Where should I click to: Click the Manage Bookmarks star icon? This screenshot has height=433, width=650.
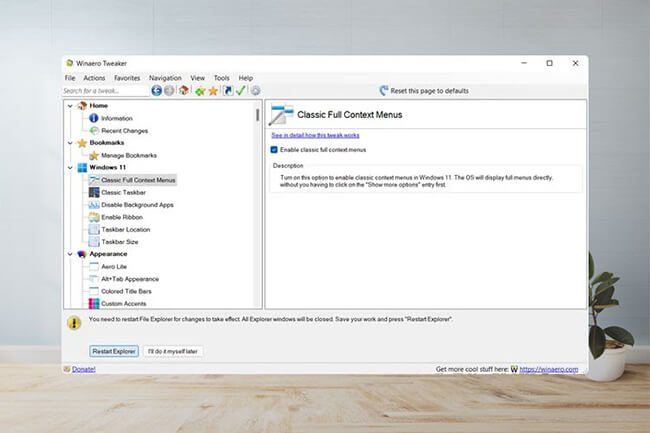click(x=94, y=155)
